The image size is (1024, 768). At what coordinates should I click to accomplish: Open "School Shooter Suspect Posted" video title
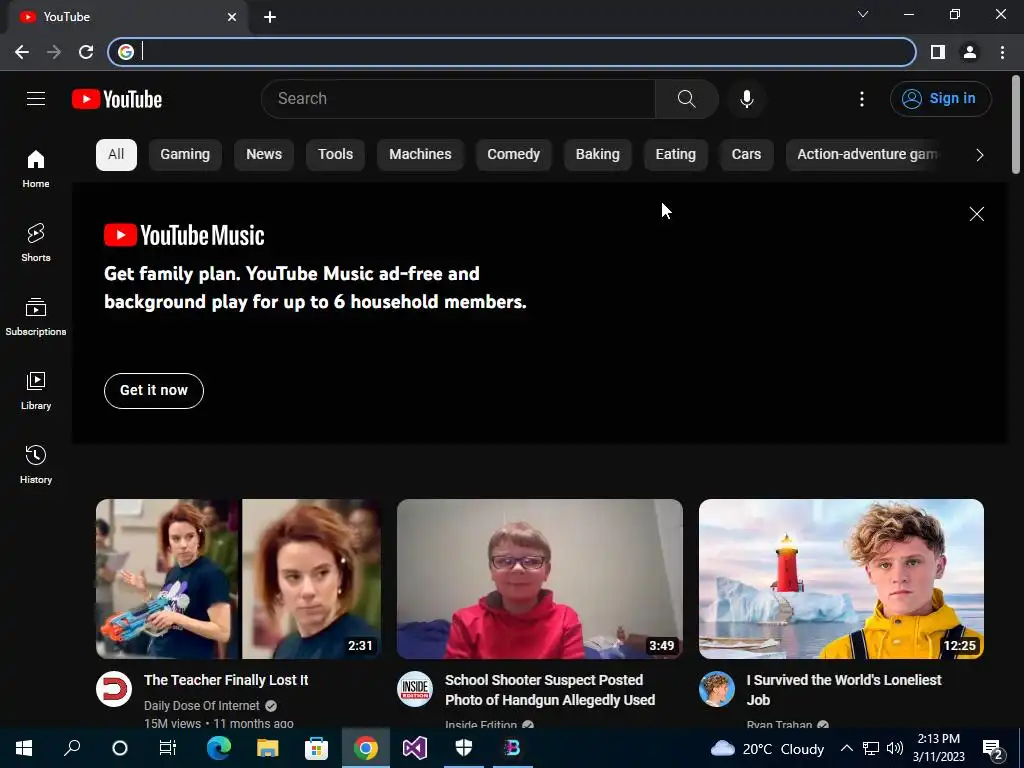tap(550, 690)
